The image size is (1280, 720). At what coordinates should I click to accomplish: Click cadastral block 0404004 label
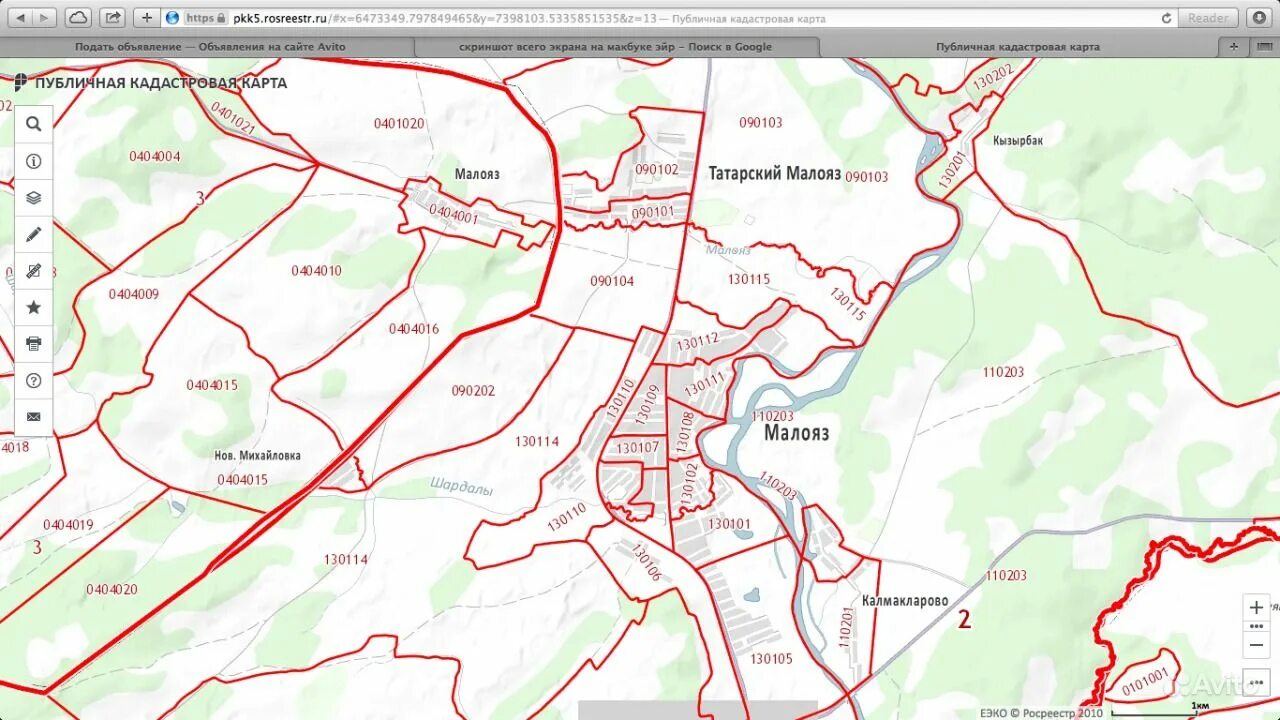point(155,156)
